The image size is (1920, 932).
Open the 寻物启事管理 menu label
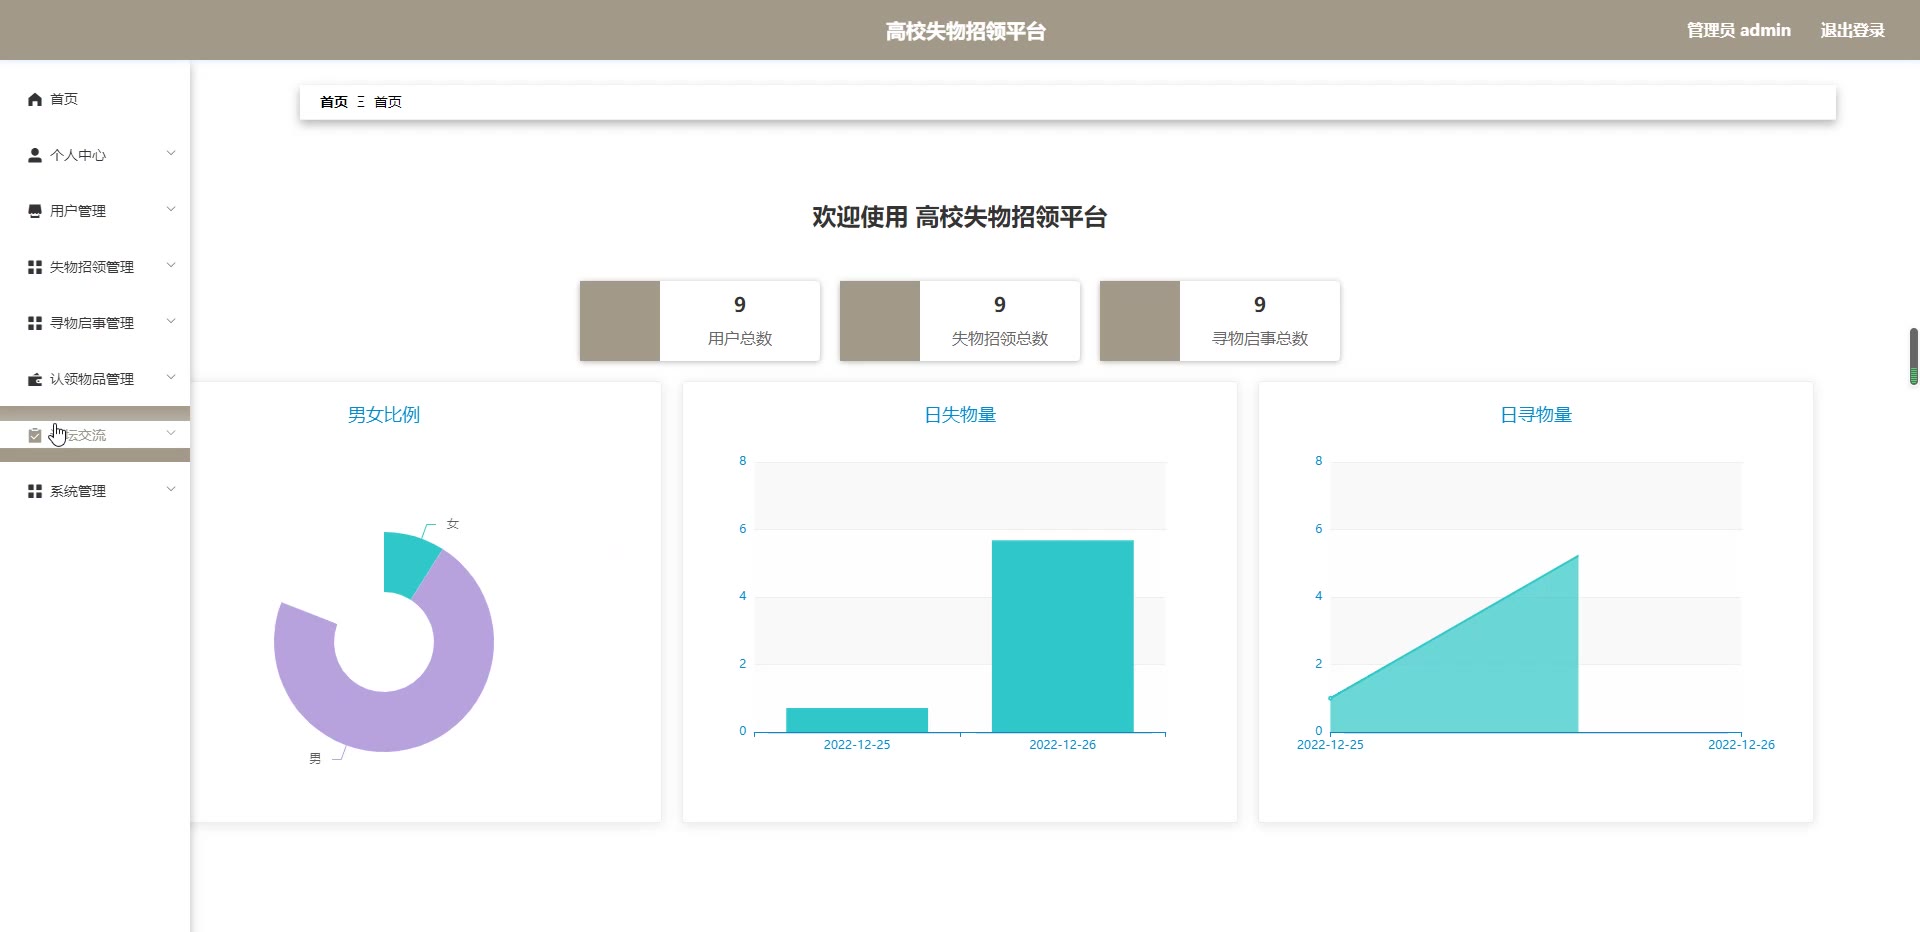point(92,323)
